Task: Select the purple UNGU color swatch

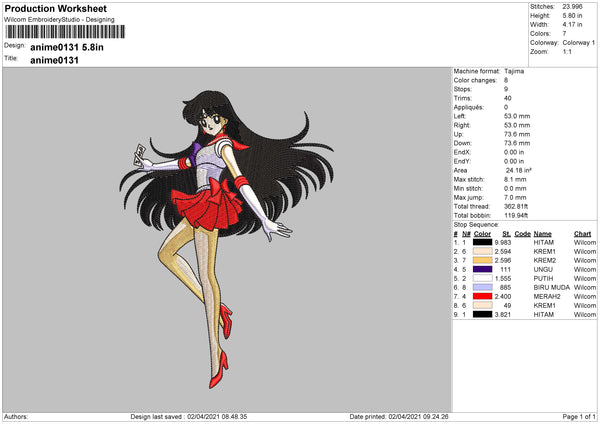Action: coord(482,269)
